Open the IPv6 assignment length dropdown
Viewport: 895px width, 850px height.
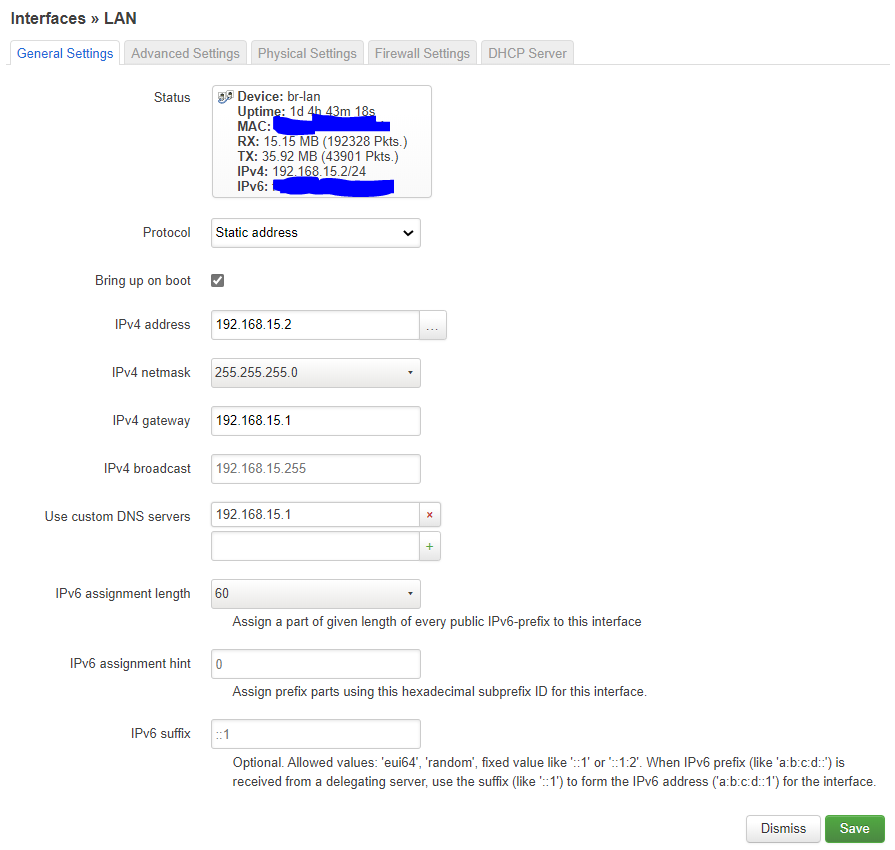pyautogui.click(x=315, y=594)
